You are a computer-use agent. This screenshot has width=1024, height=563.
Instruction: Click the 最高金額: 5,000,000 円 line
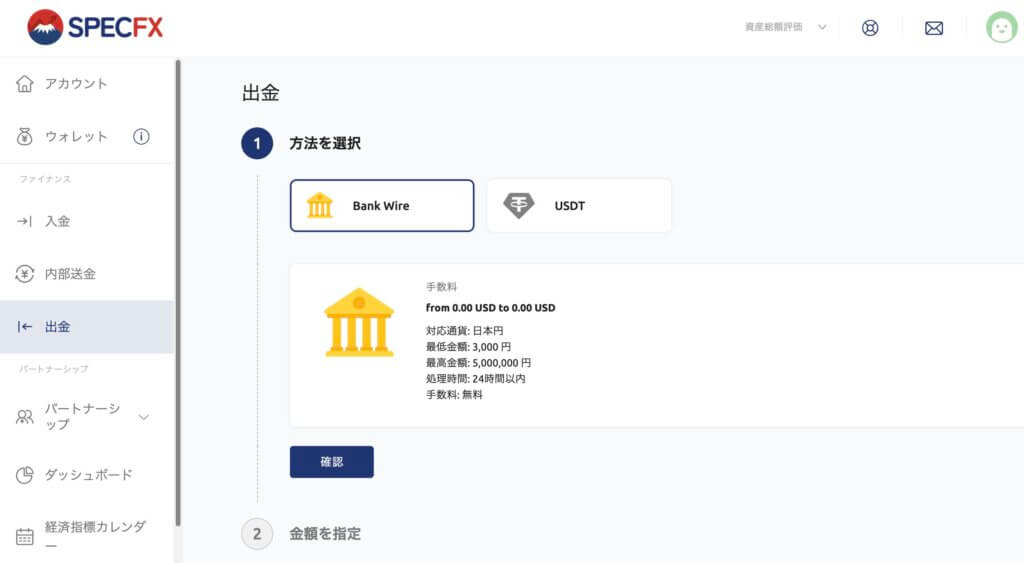pos(478,362)
